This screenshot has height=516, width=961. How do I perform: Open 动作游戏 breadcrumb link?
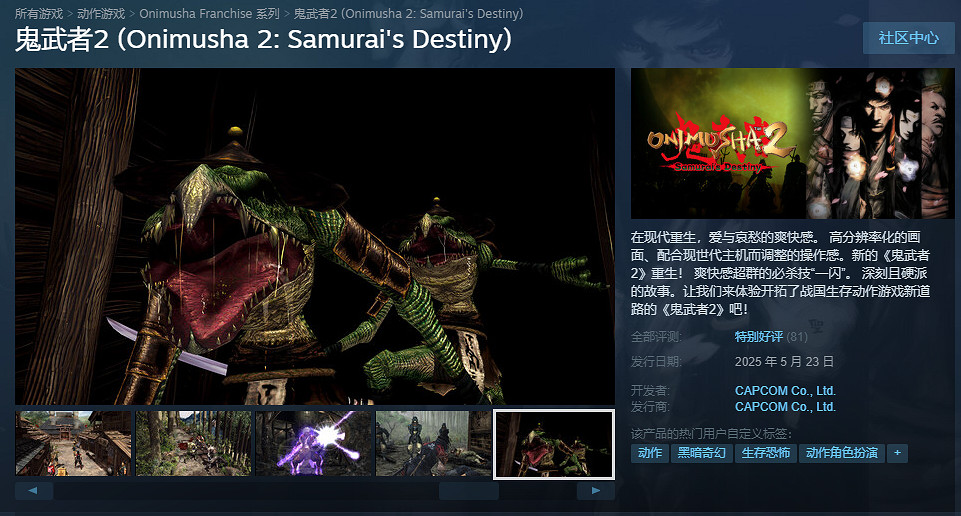[x=101, y=13]
